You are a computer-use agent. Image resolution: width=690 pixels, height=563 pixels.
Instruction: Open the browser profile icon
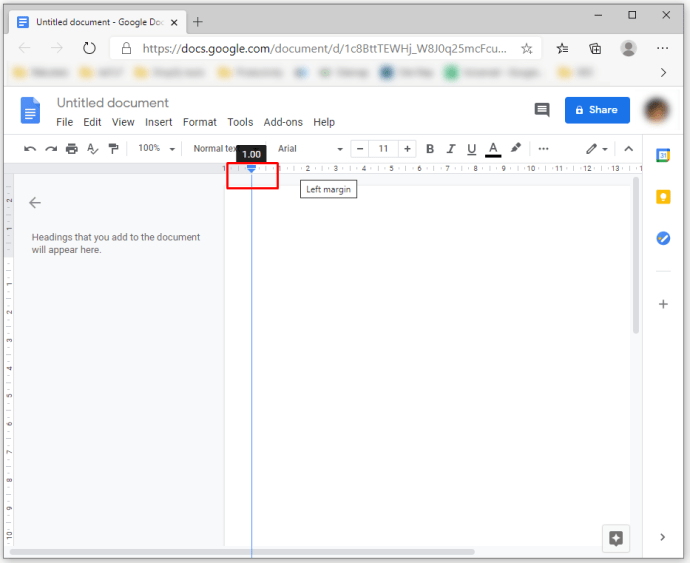[628, 48]
